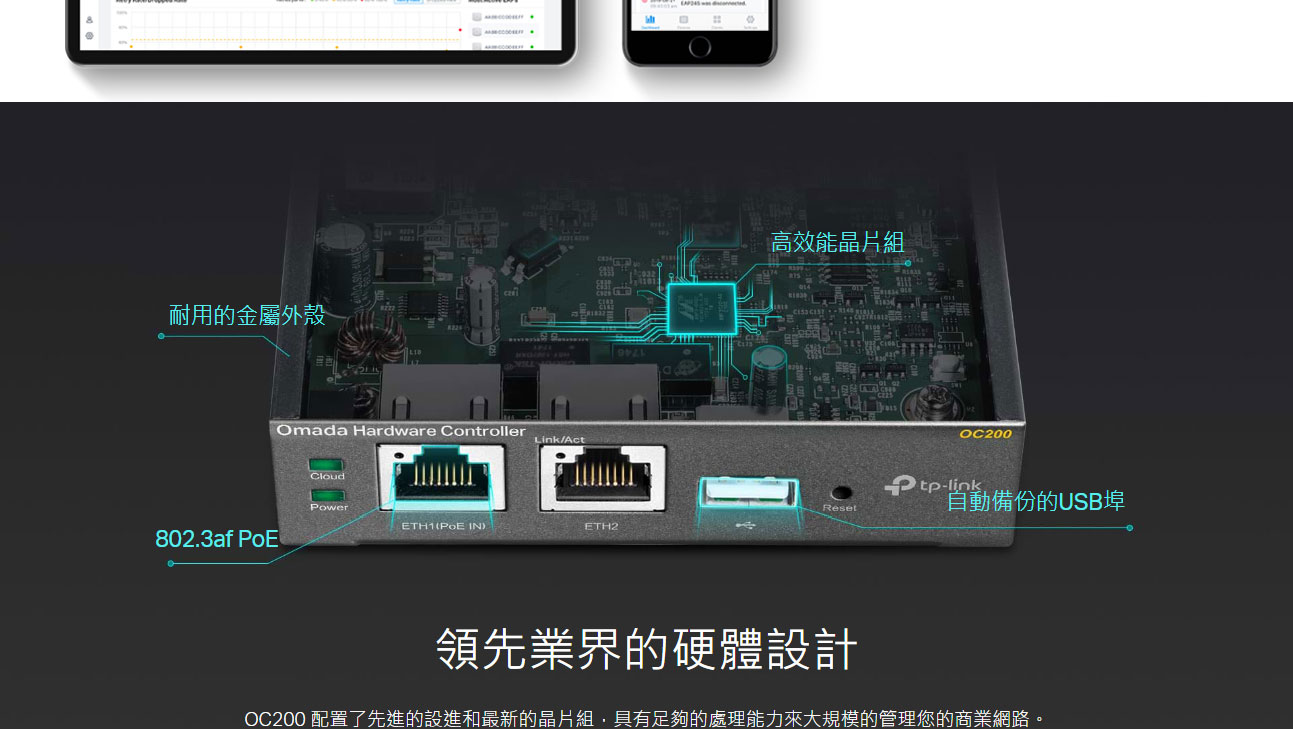Click the 自動備份的USB埠 label
The image size is (1293, 729).
point(1035,501)
